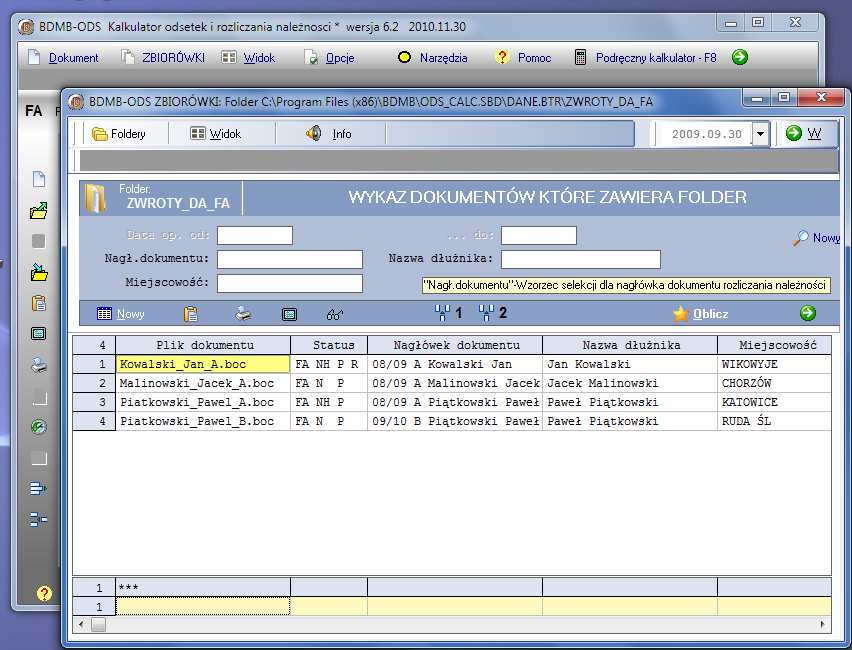Click the 'Nagłówek dokumentu' column header

tap(455, 345)
